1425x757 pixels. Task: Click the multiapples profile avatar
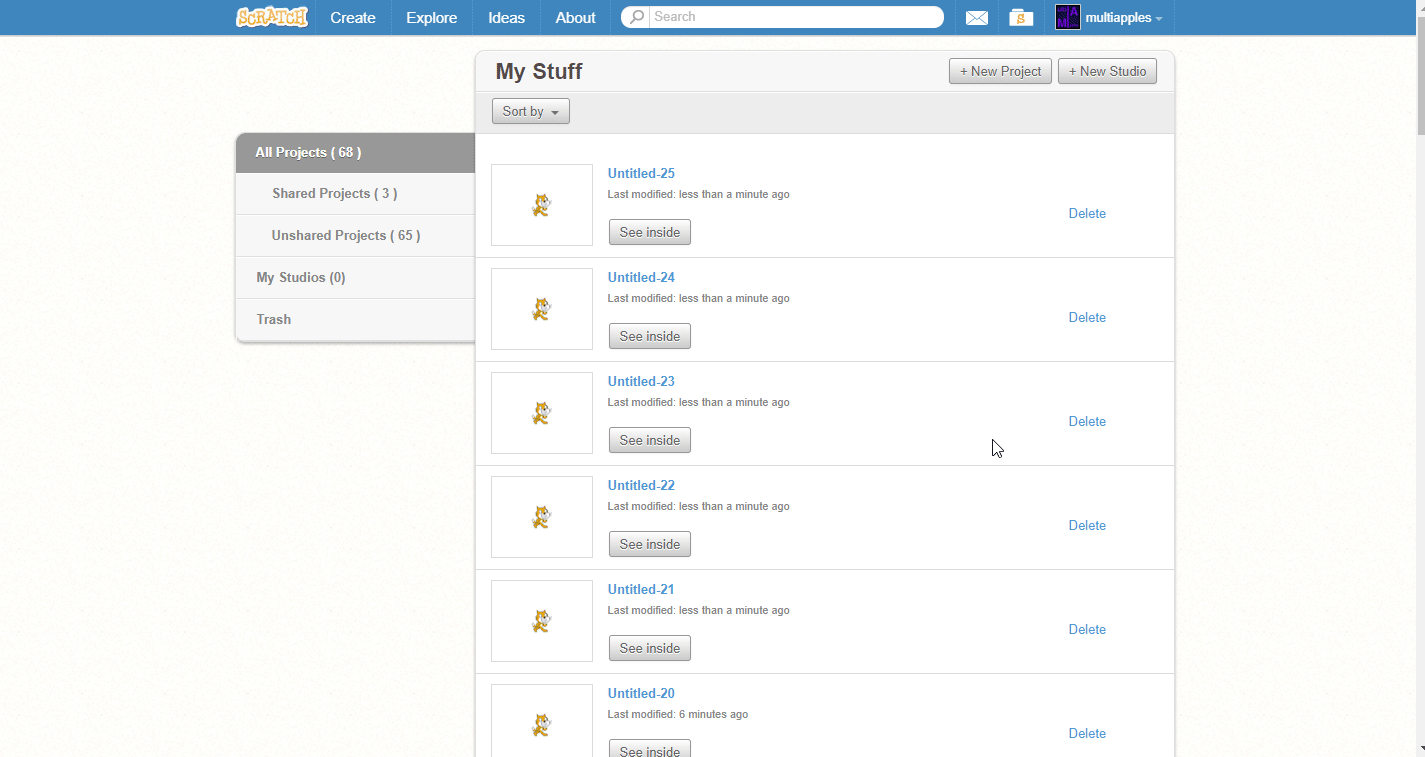(1068, 17)
